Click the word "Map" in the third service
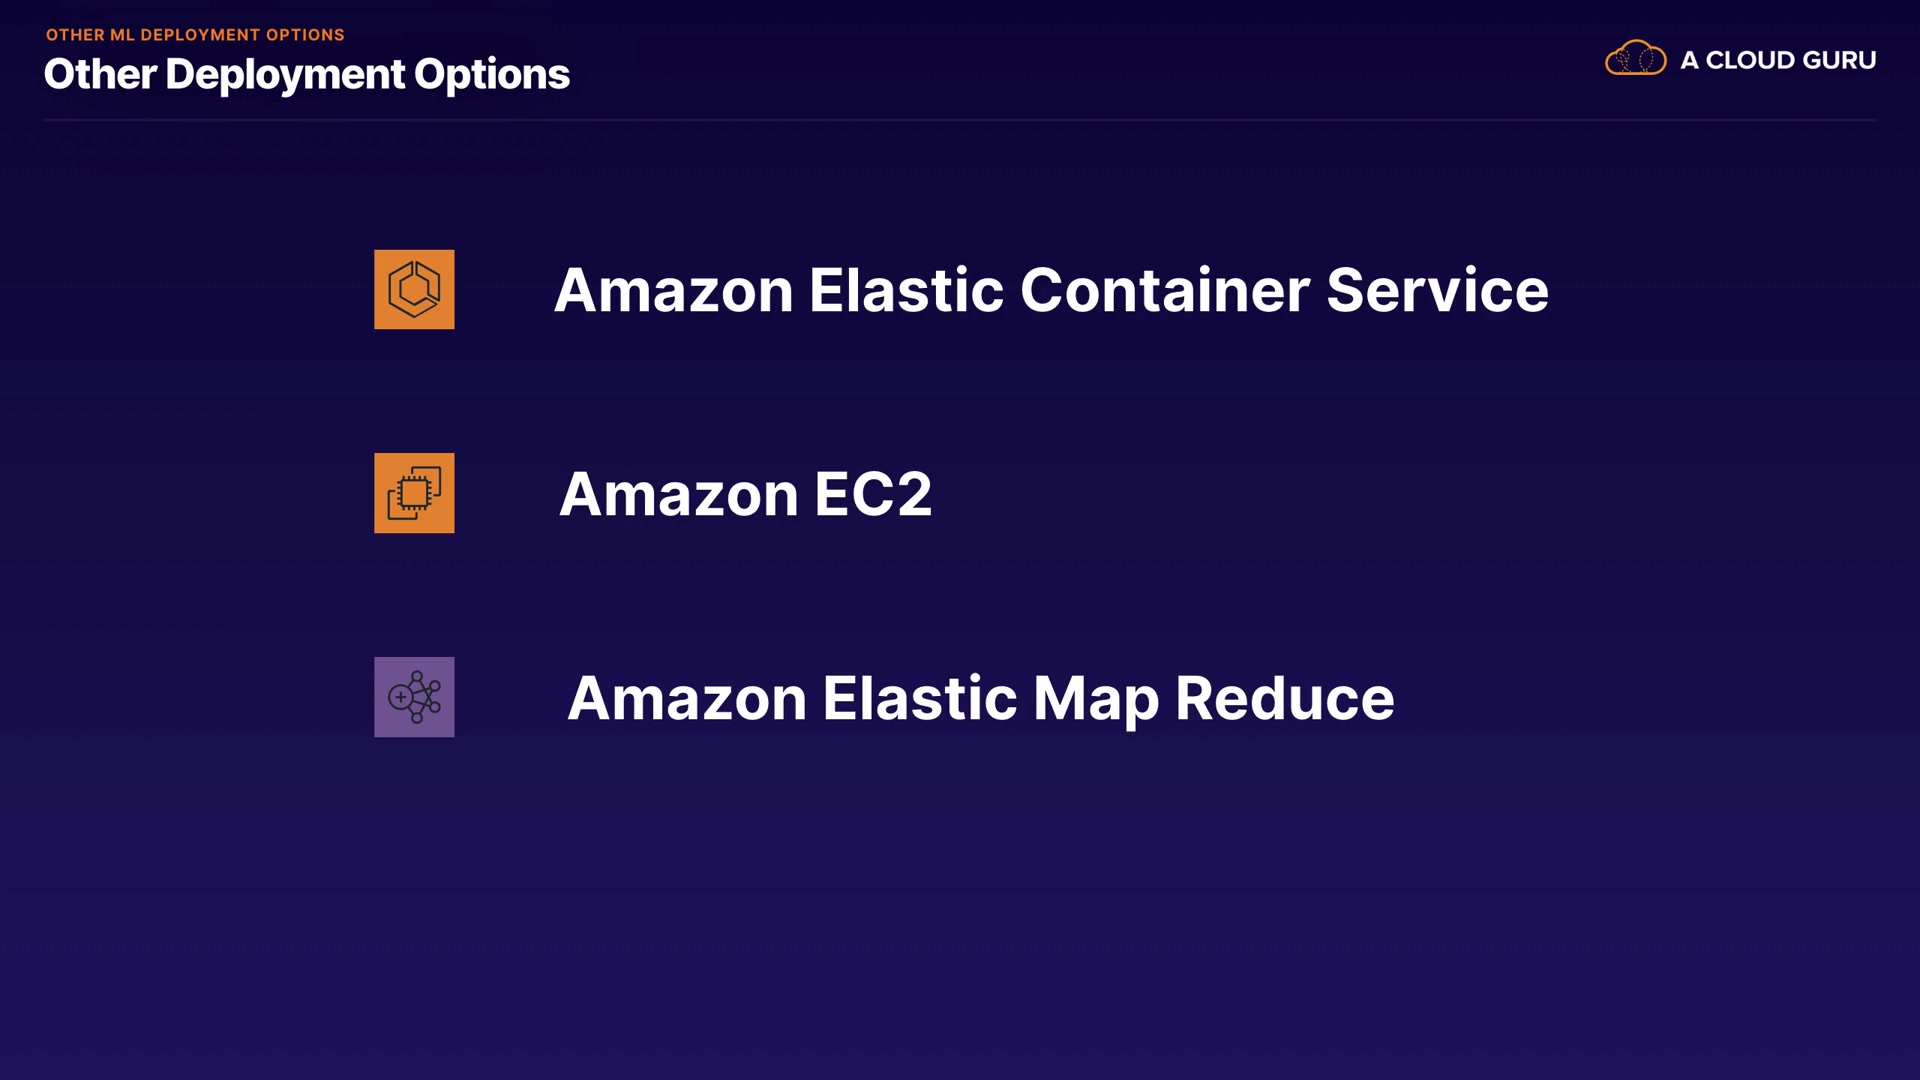The width and height of the screenshot is (1920, 1080). (x=1095, y=698)
